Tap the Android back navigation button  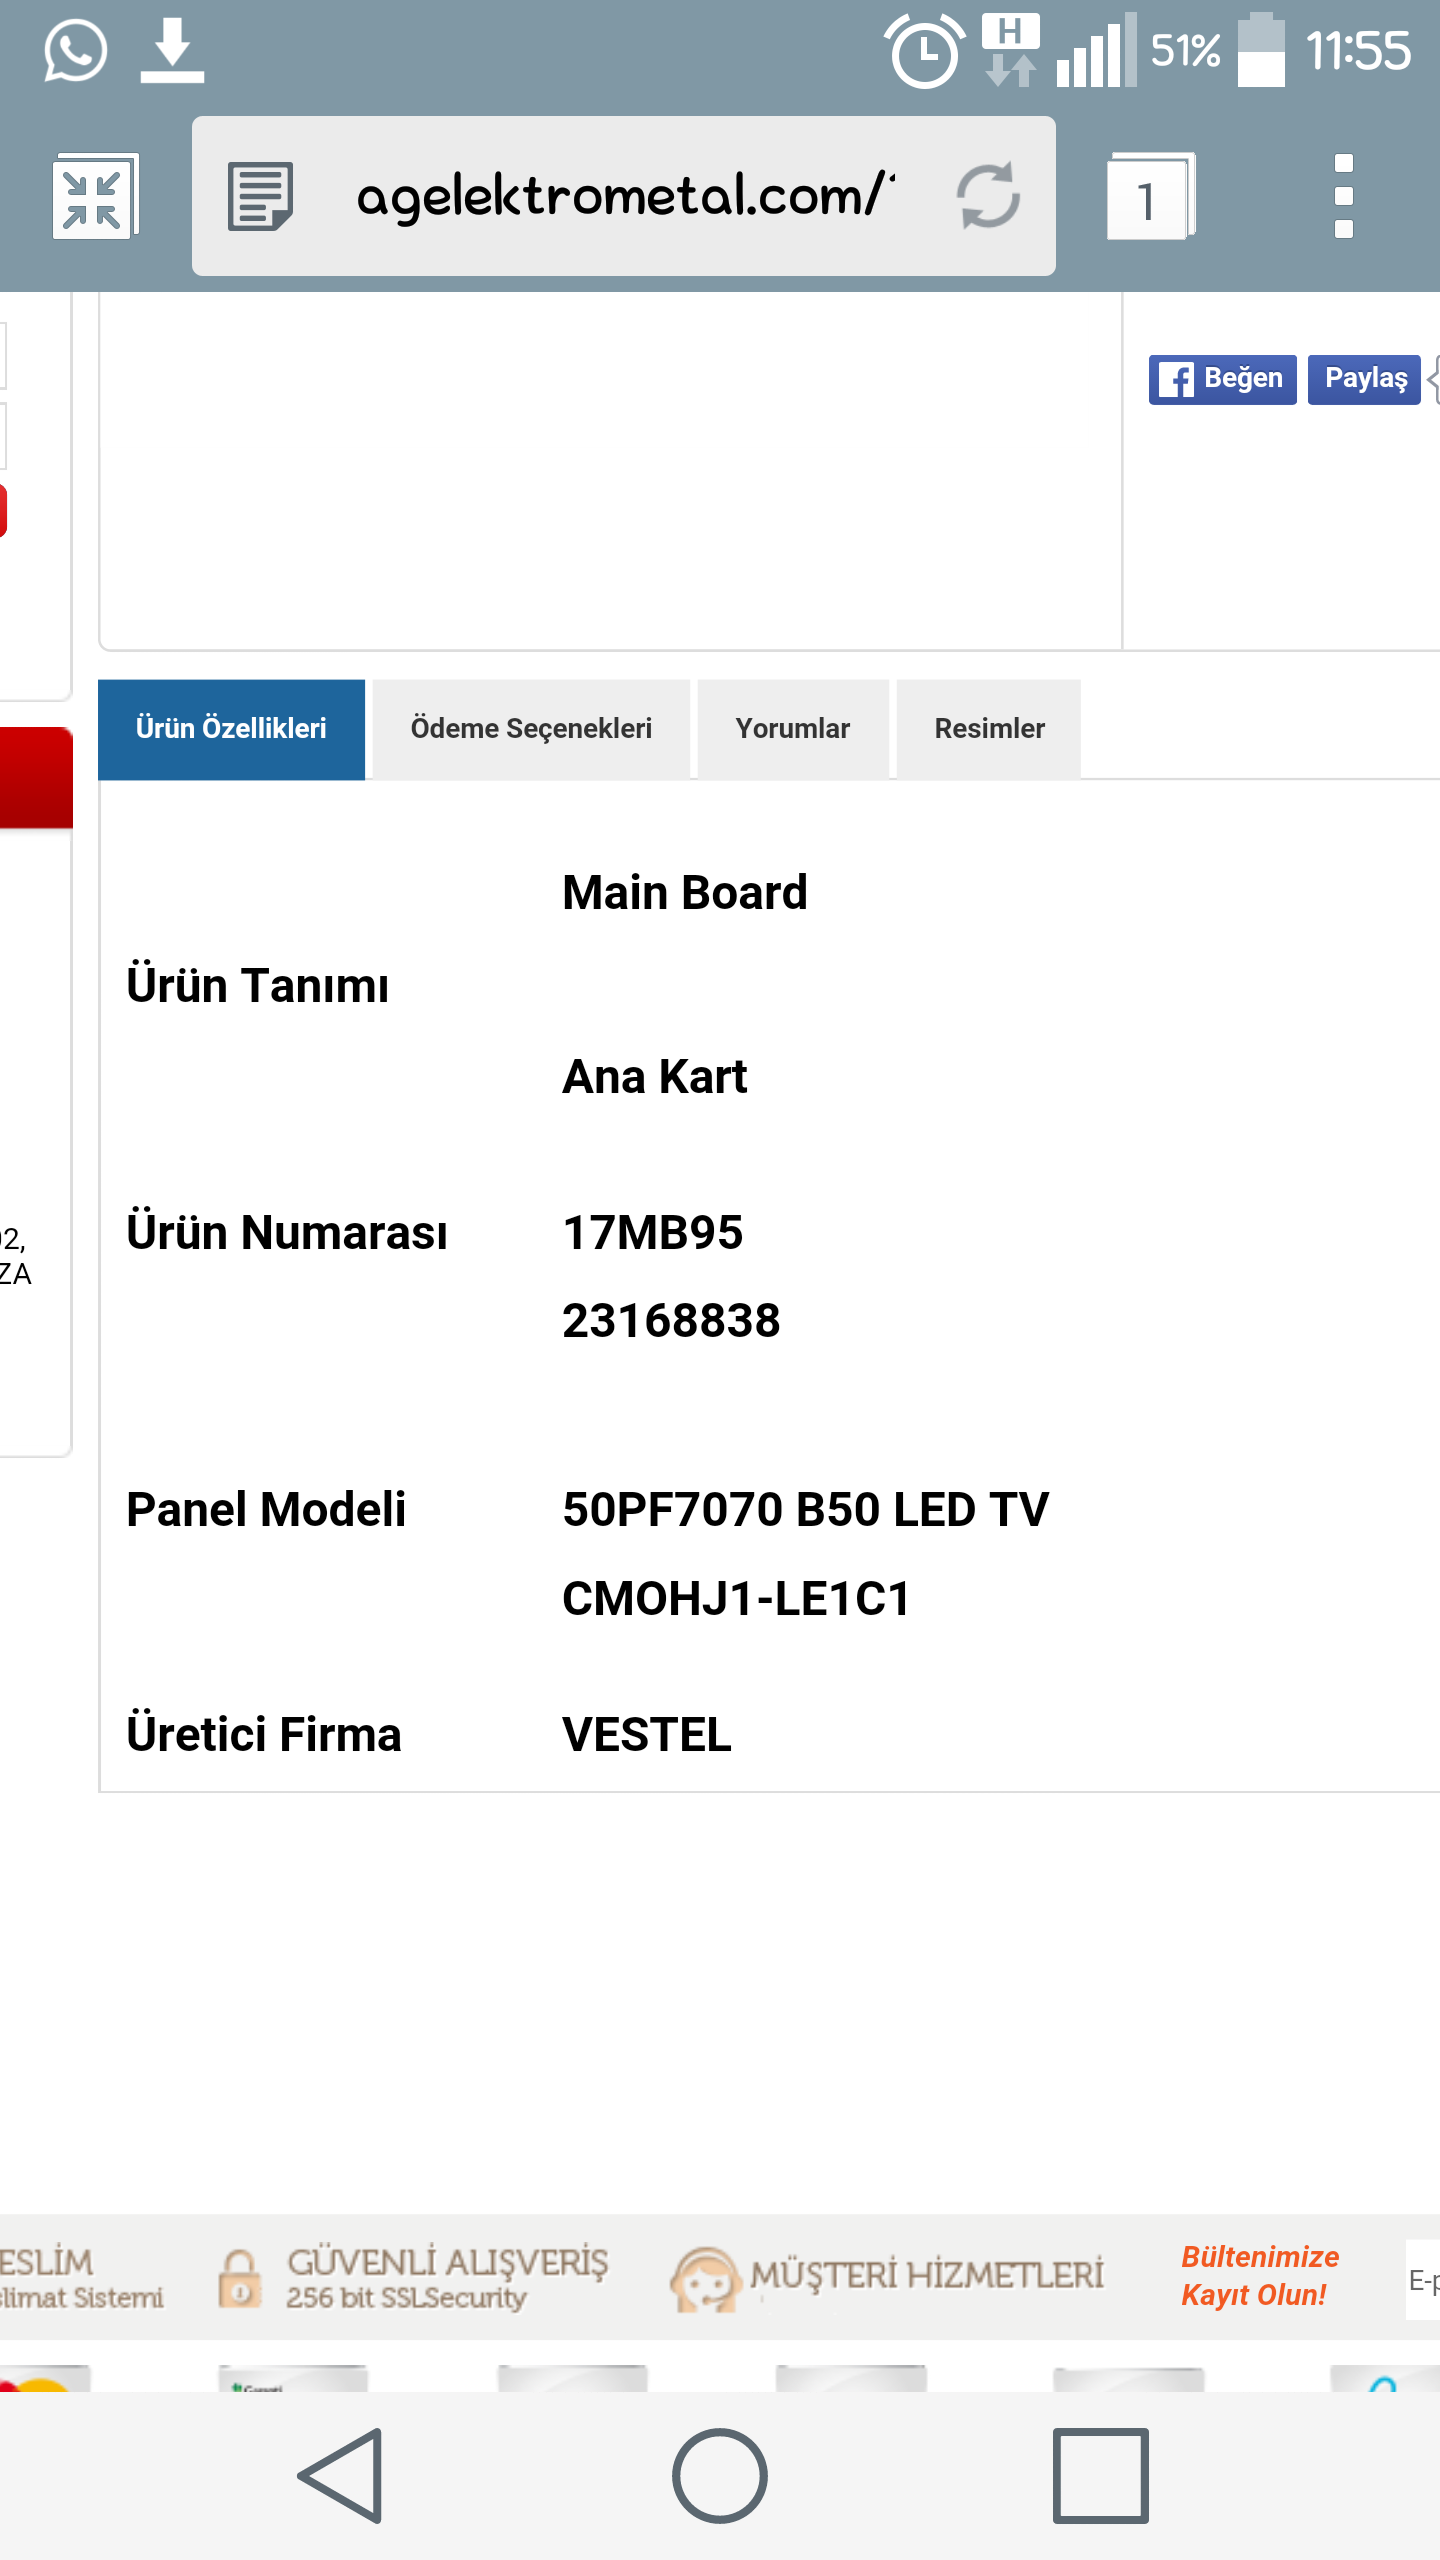tap(340, 2476)
